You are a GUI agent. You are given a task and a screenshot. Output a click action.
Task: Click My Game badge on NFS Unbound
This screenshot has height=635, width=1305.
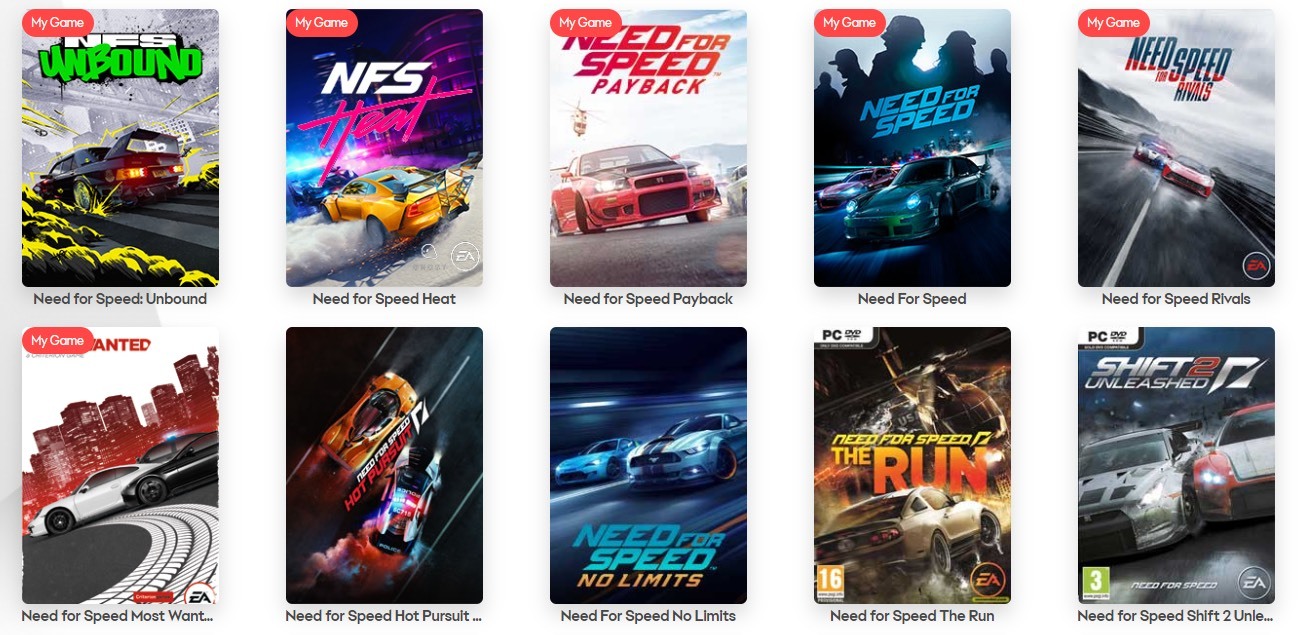point(58,23)
